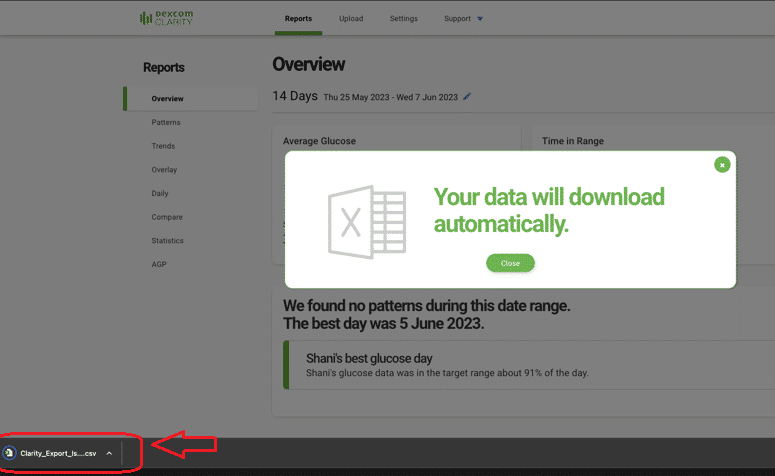Screen dimensions: 775x476
Task: Go to the Trends report
Action: [x=163, y=146]
